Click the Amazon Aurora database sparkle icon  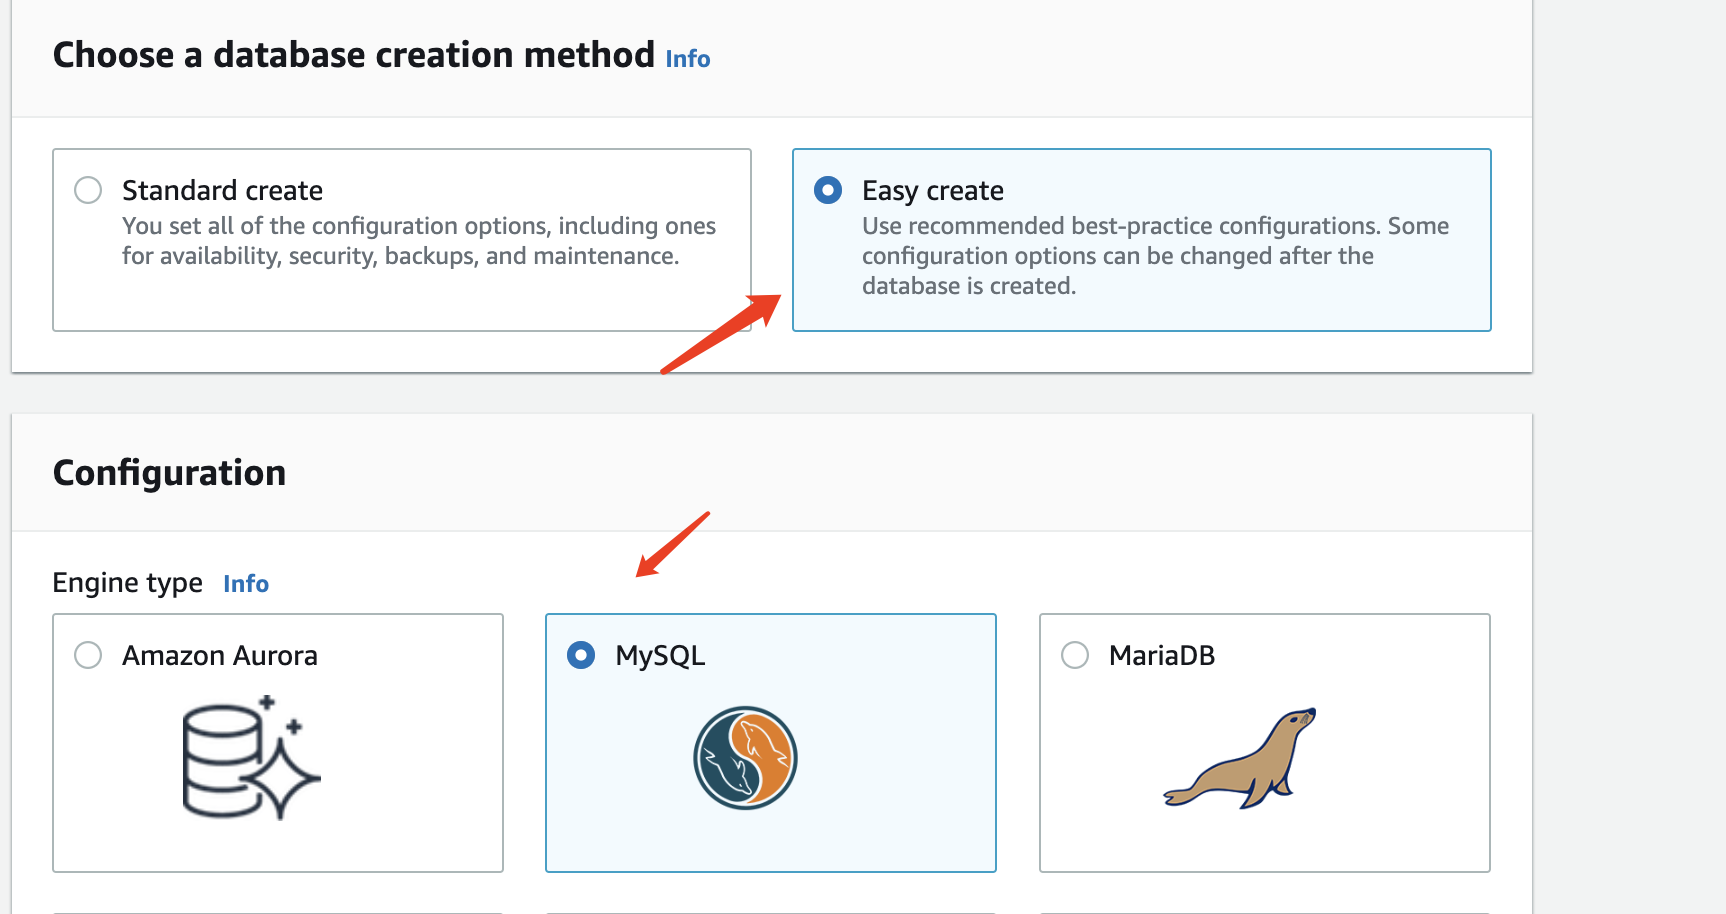pyautogui.click(x=250, y=758)
